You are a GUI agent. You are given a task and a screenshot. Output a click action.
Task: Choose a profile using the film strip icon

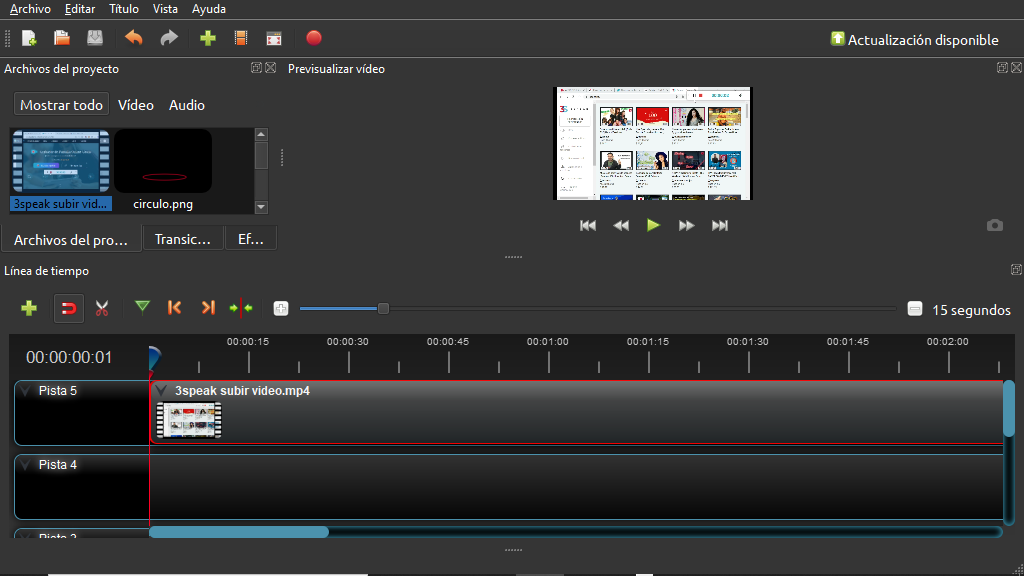pos(241,38)
